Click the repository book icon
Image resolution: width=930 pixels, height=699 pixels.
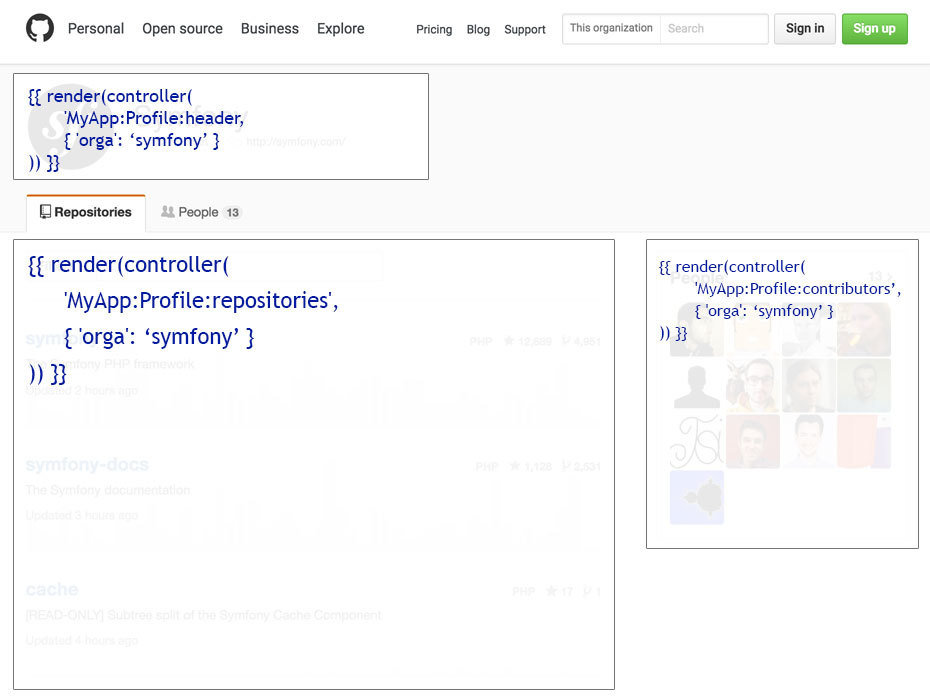45,212
